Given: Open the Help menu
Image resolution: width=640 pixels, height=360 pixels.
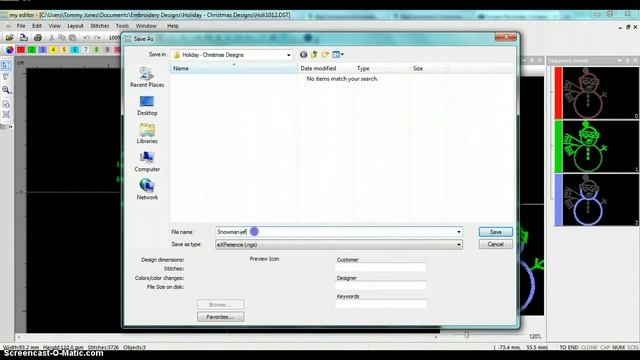Looking at the screenshot, I should tap(173, 26).
